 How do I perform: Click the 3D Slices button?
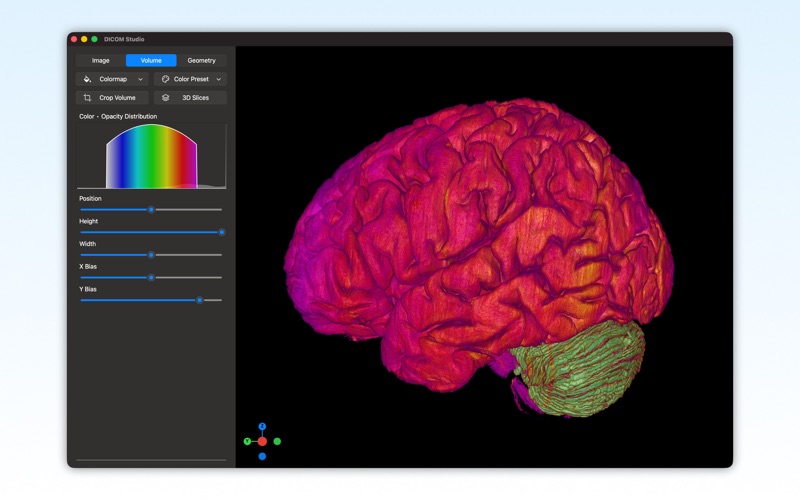[x=190, y=97]
